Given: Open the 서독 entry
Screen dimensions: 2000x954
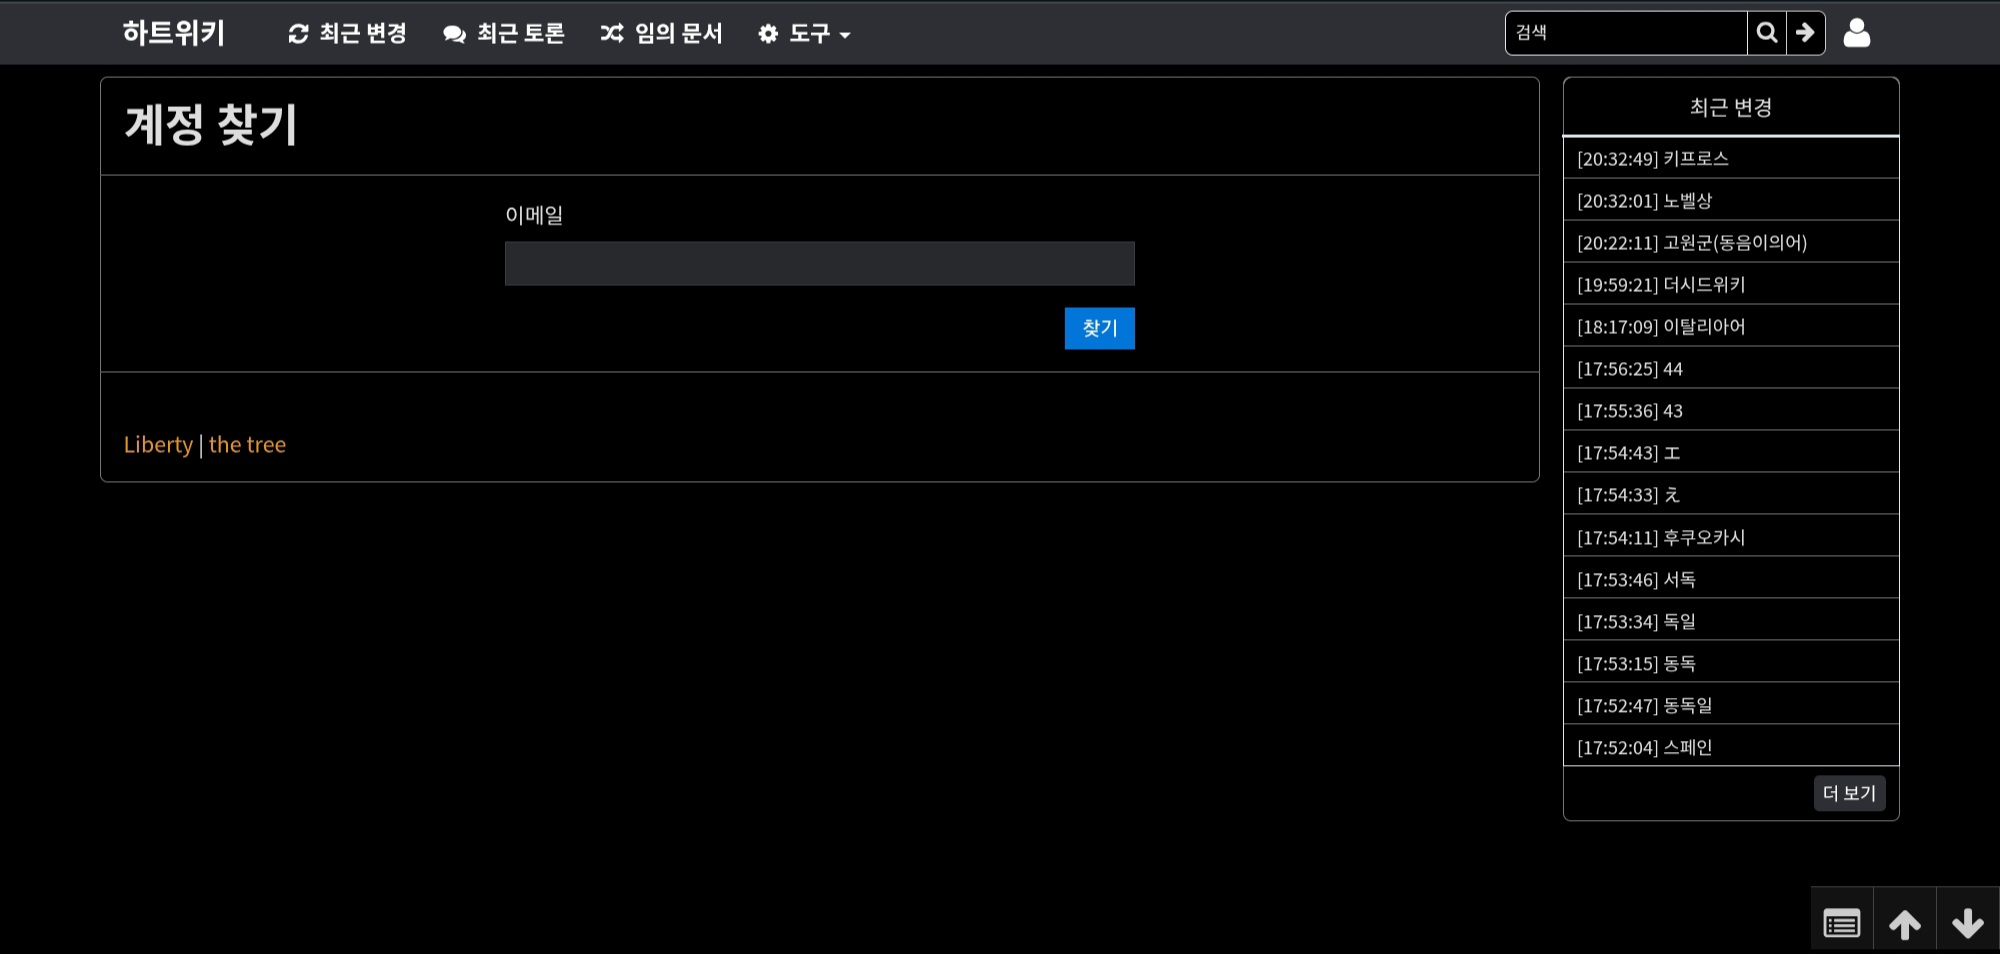Looking at the screenshot, I should point(1731,579).
